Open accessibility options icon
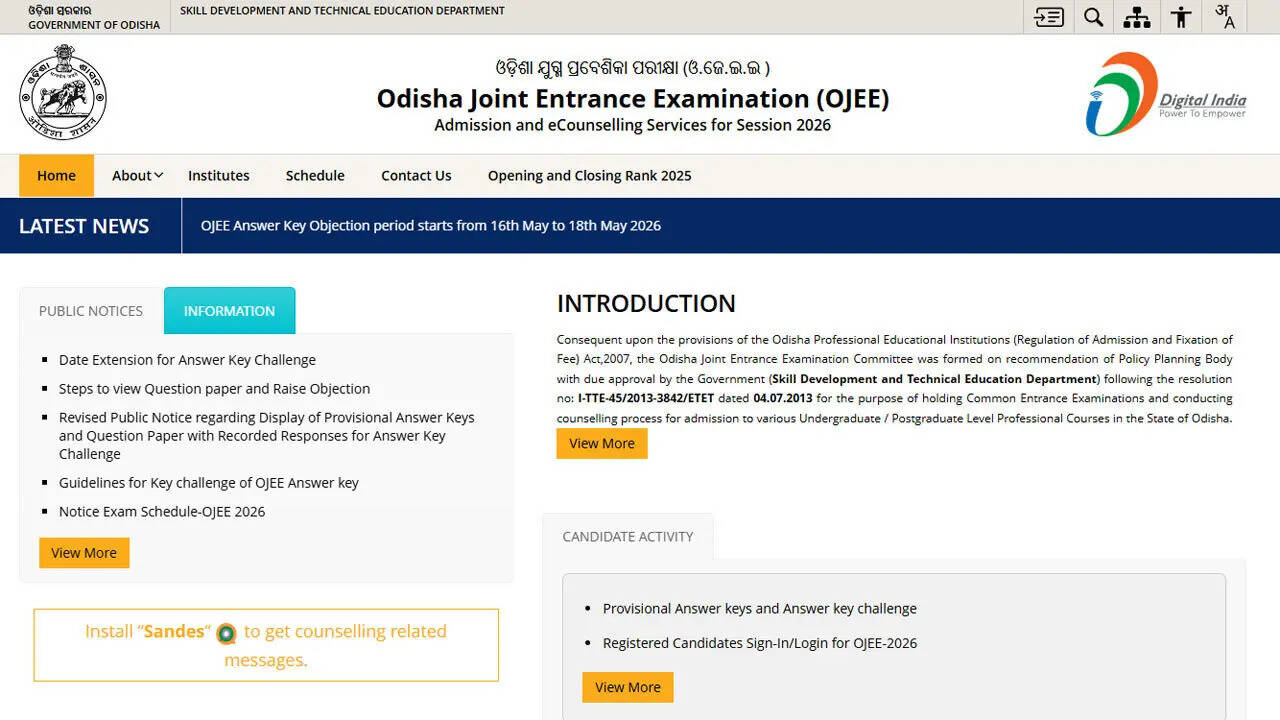The height and width of the screenshot is (720, 1280). tap(1181, 17)
